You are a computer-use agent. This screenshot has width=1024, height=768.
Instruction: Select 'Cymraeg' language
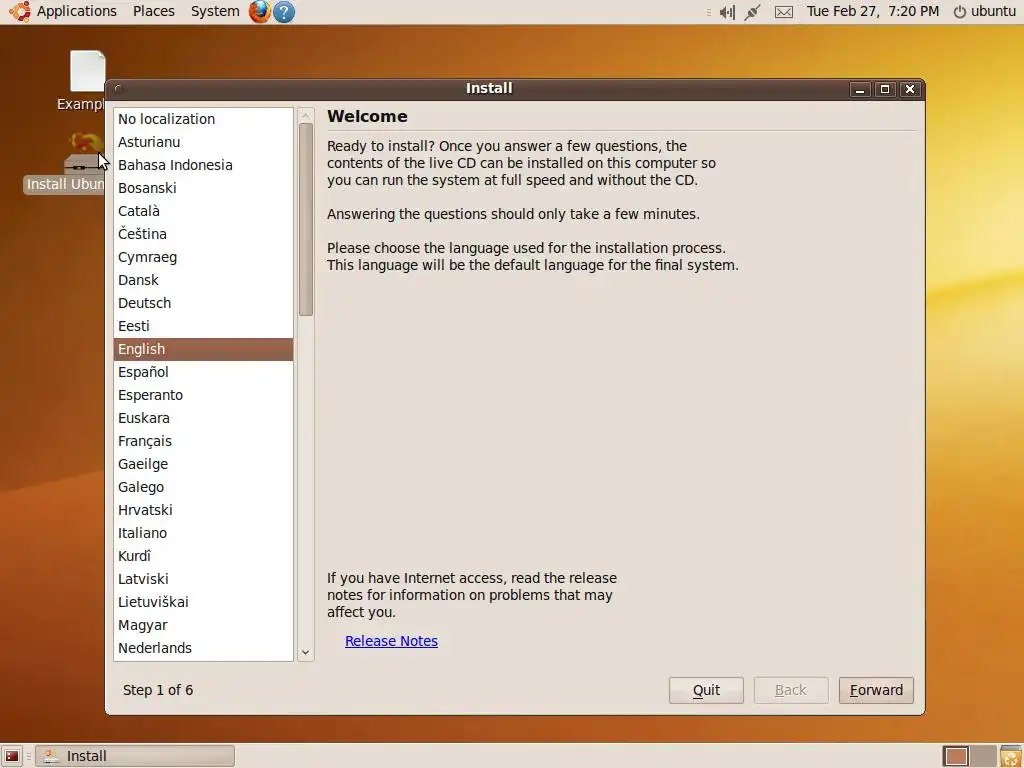click(203, 257)
